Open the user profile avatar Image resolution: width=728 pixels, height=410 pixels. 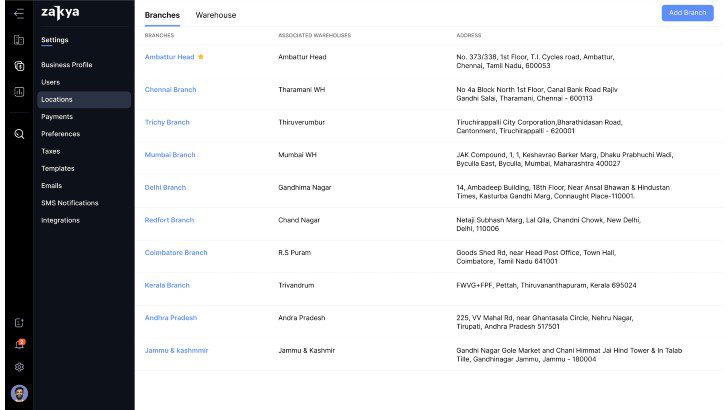tap(19, 393)
